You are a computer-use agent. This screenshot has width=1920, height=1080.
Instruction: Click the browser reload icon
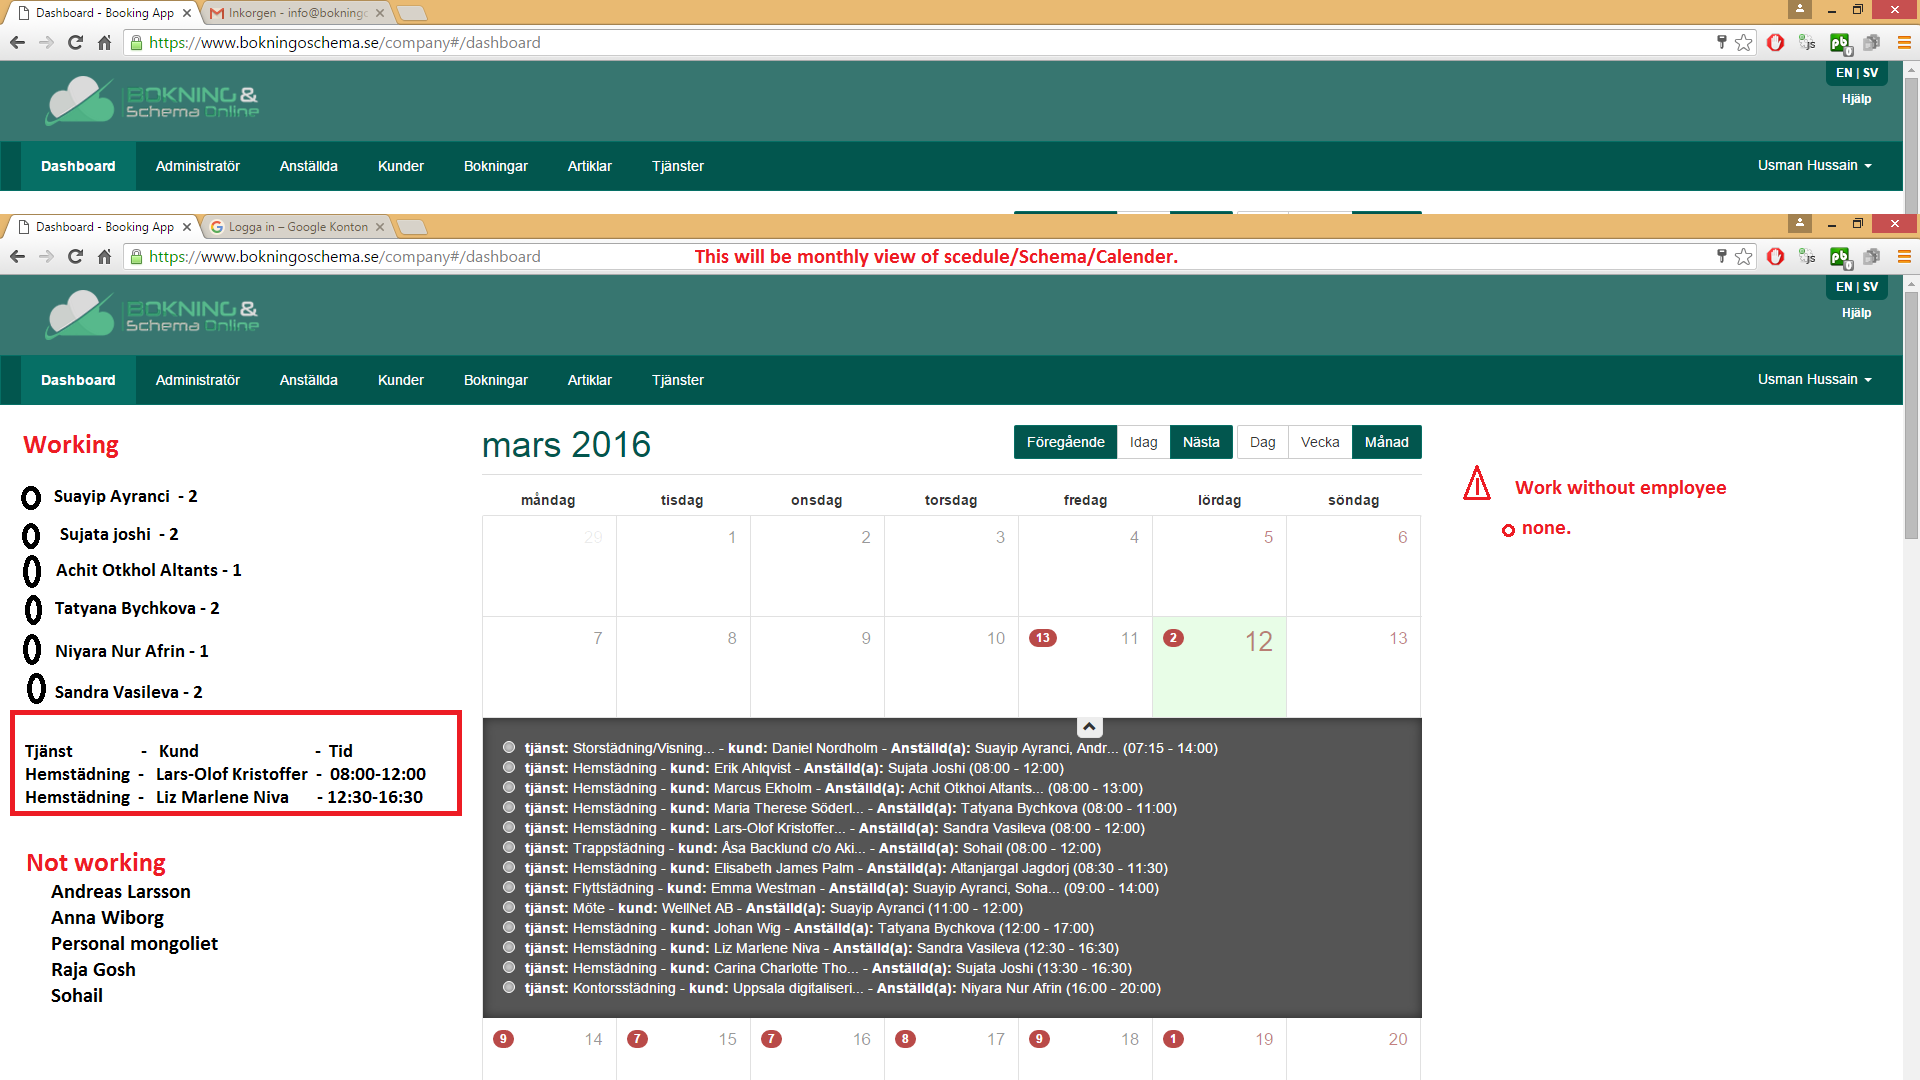pyautogui.click(x=75, y=257)
